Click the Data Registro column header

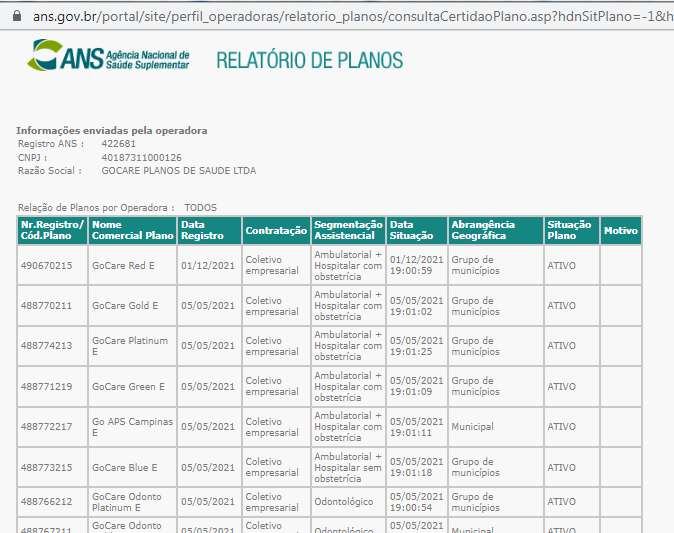click(209, 230)
